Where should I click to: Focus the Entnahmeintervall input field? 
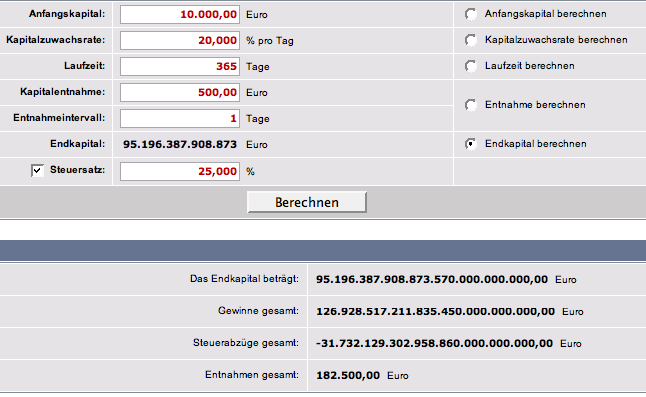click(x=180, y=118)
